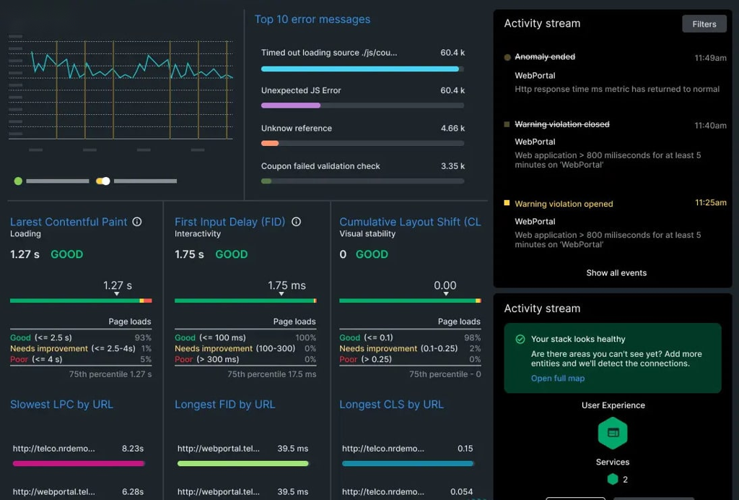The height and width of the screenshot is (500, 739).
Task: Expand Show all events list
Action: (x=616, y=273)
